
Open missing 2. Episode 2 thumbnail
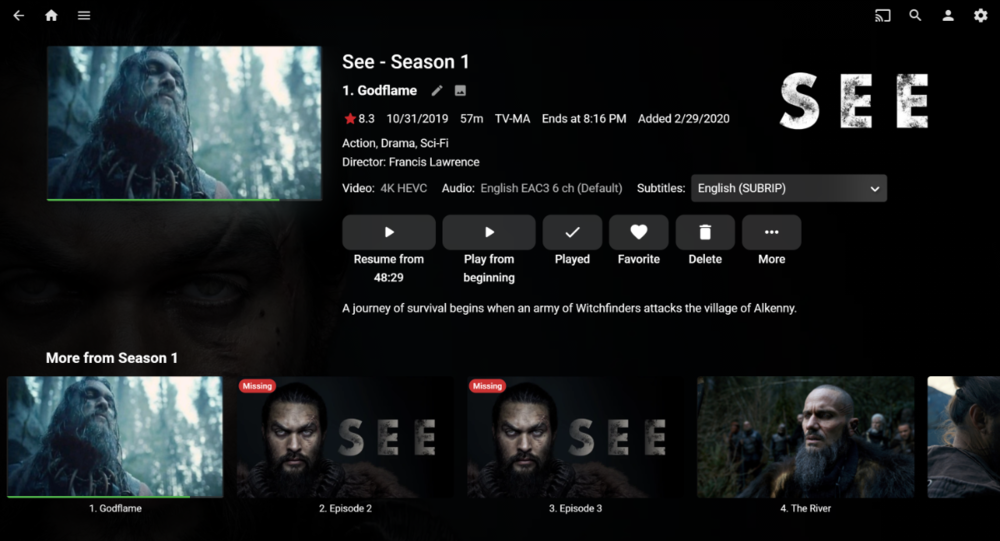[345, 437]
